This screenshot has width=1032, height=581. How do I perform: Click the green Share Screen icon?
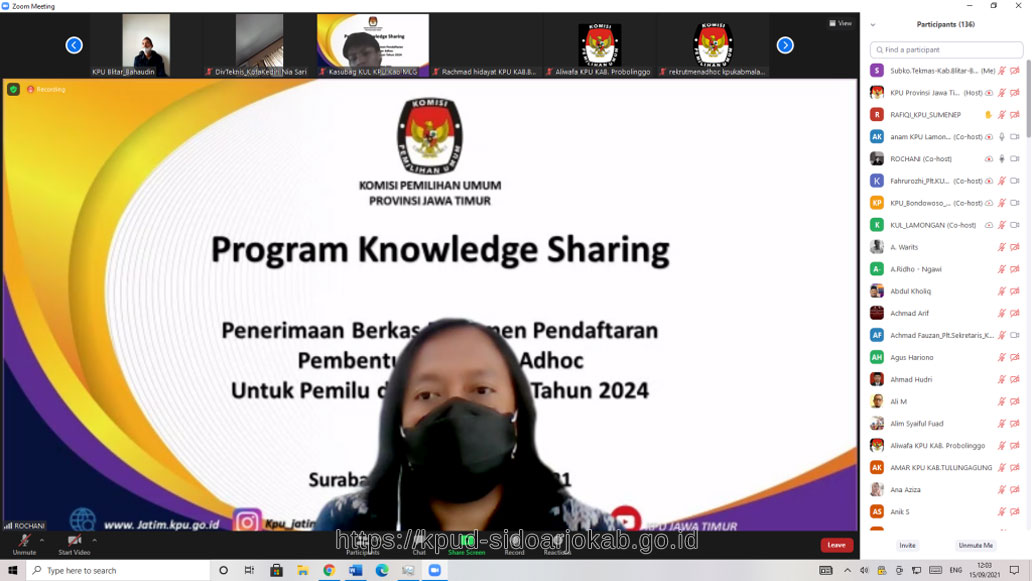pos(467,541)
